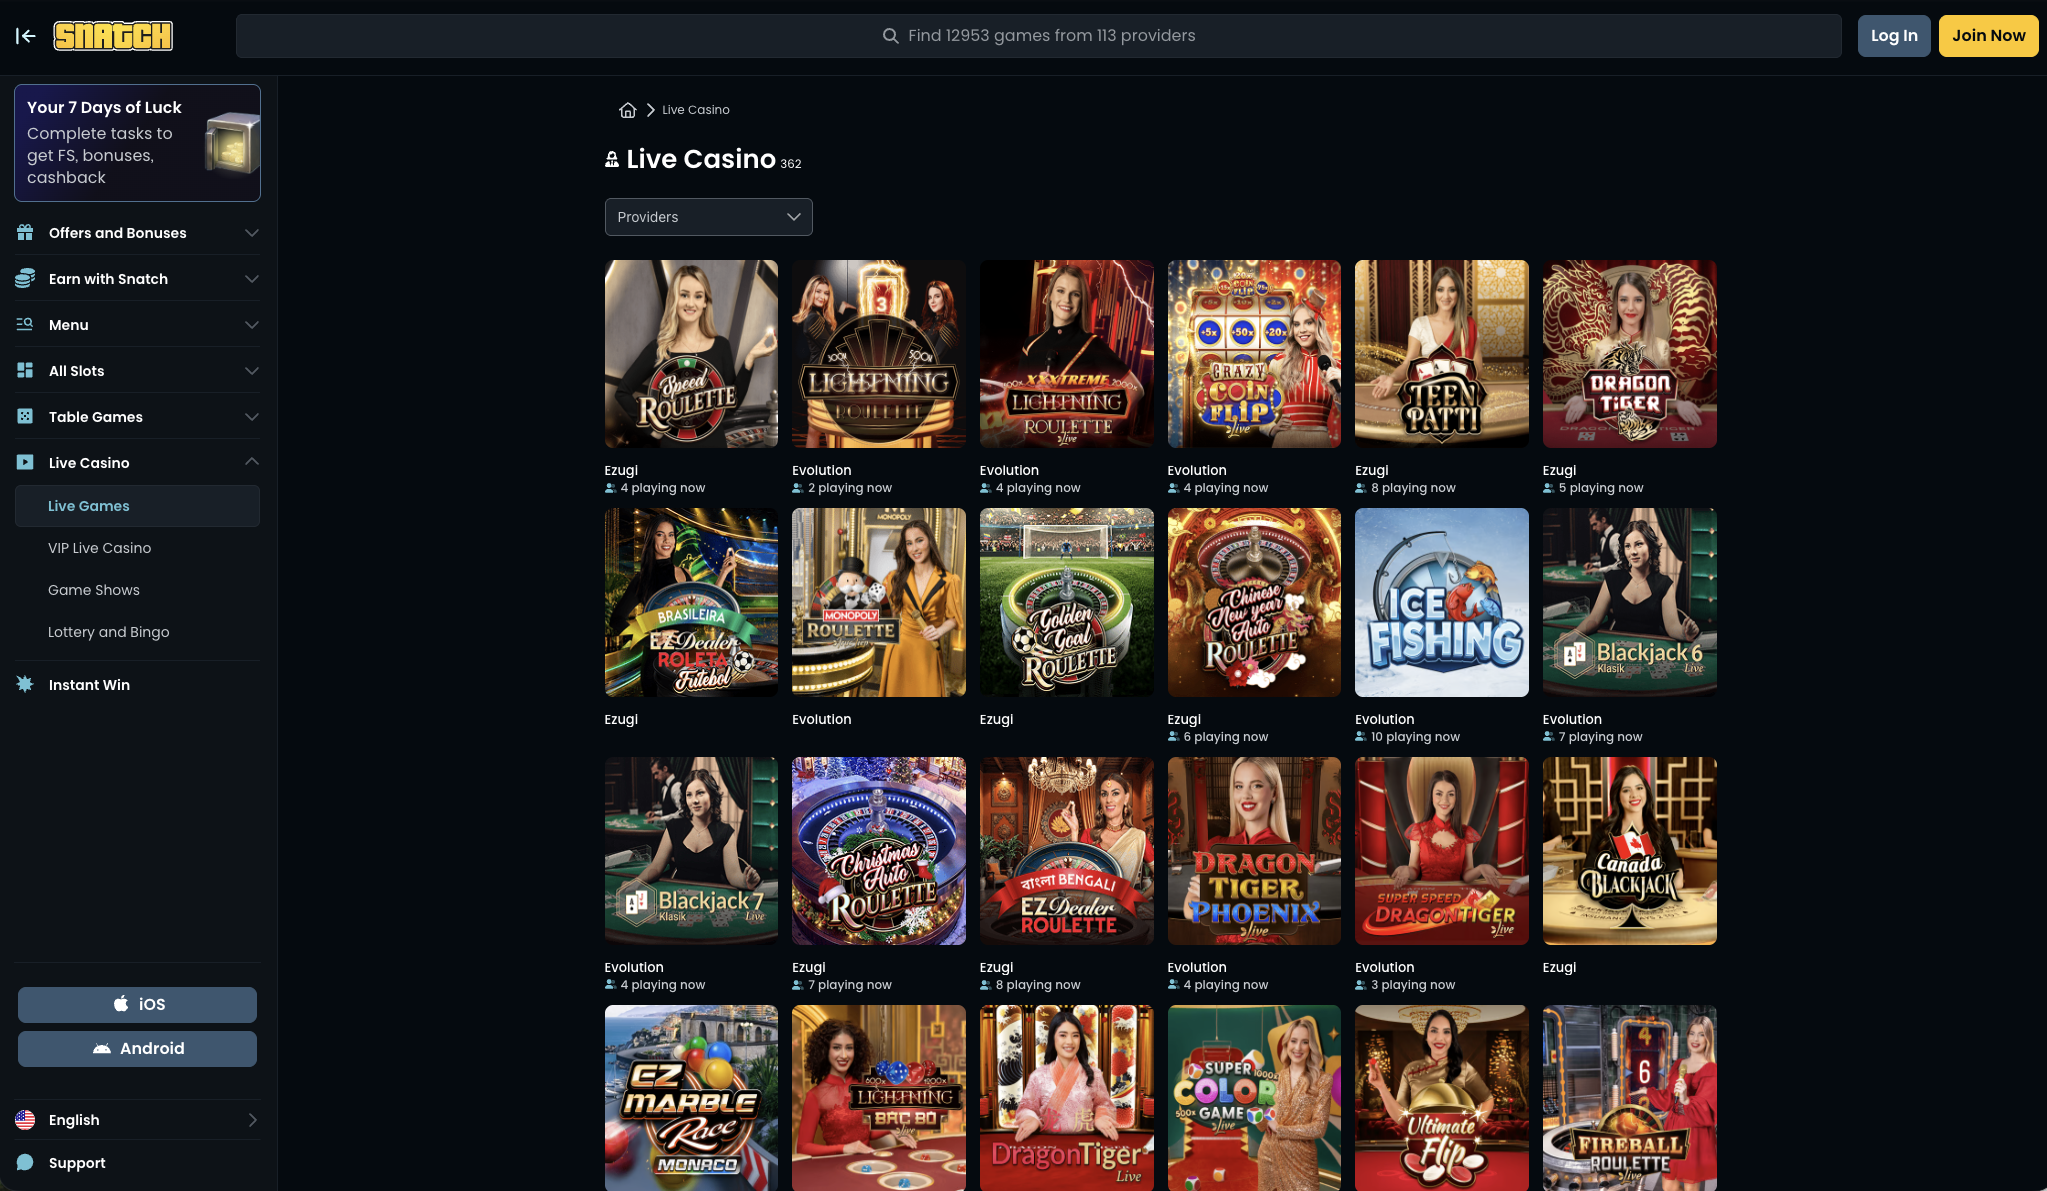Expand the Menu section chevron
Image resolution: width=2047 pixels, height=1191 pixels.
click(x=252, y=325)
